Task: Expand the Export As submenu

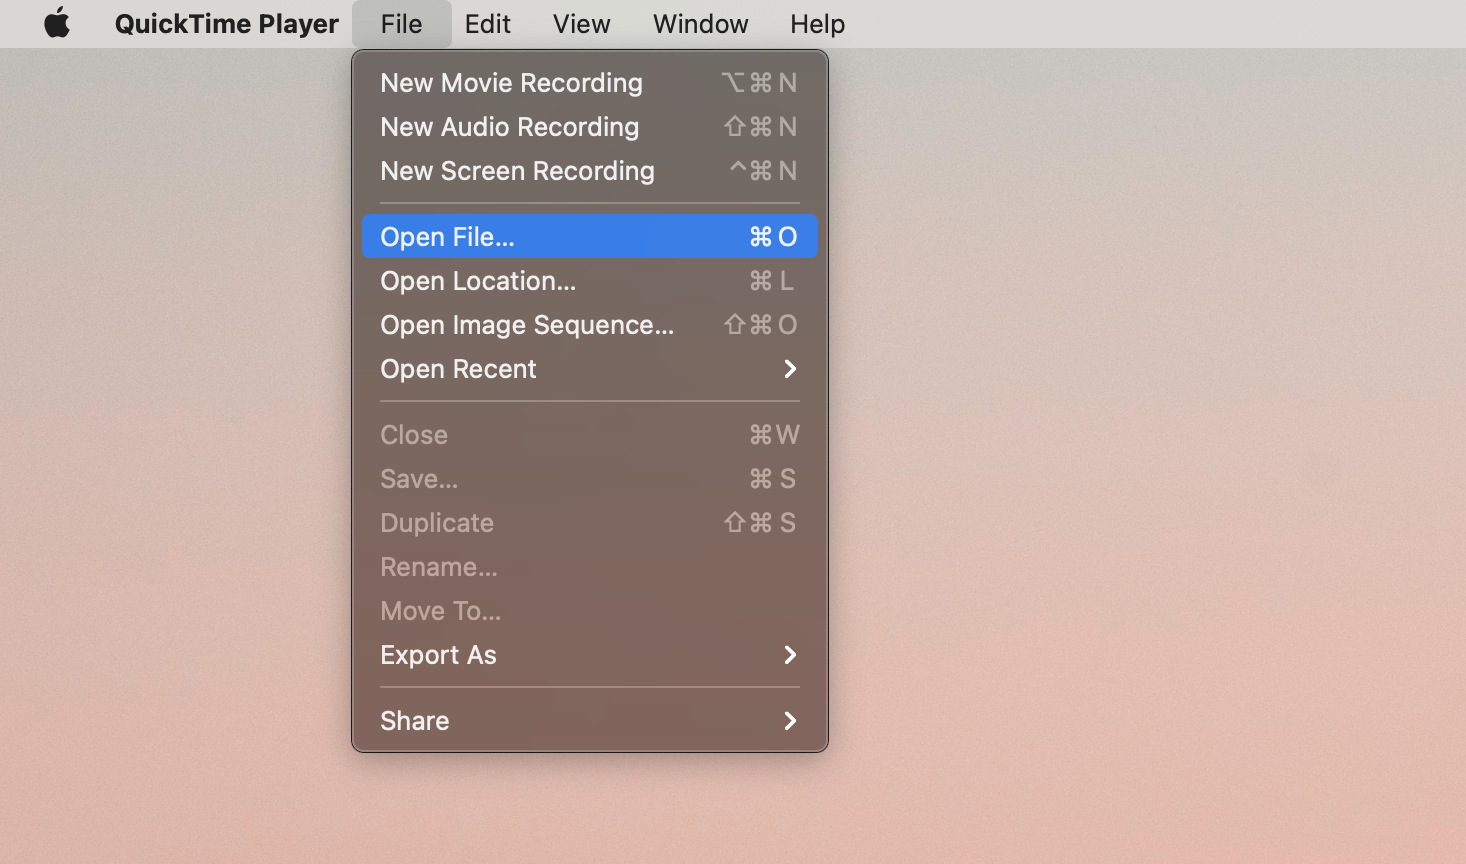Action: coord(438,655)
